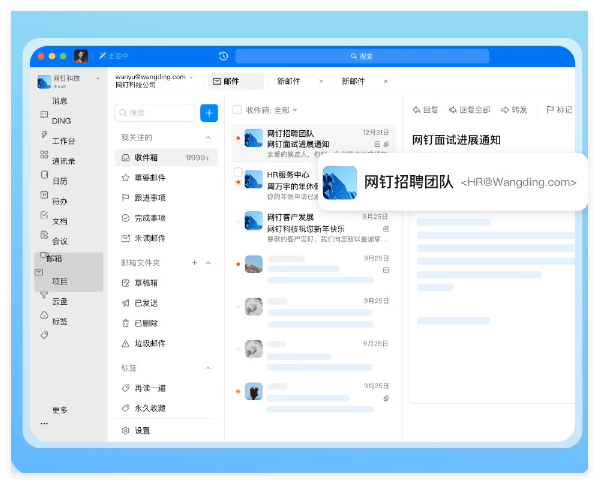Open the 网钉科技祝您新年快乐 email

313,228
